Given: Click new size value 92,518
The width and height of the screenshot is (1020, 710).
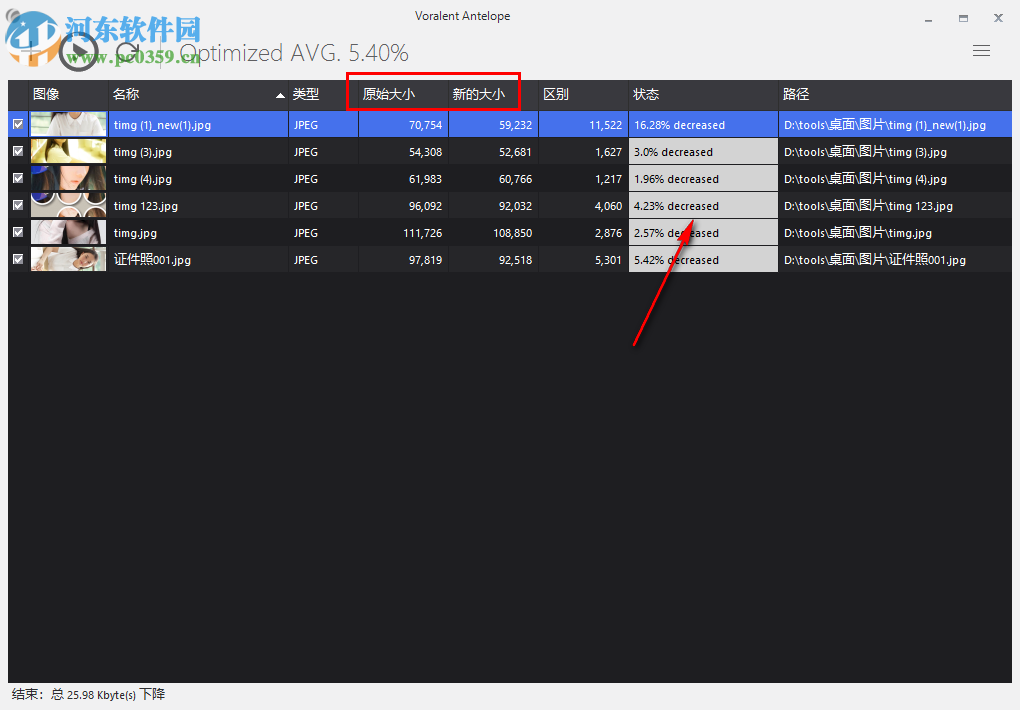Looking at the screenshot, I should pos(515,260).
